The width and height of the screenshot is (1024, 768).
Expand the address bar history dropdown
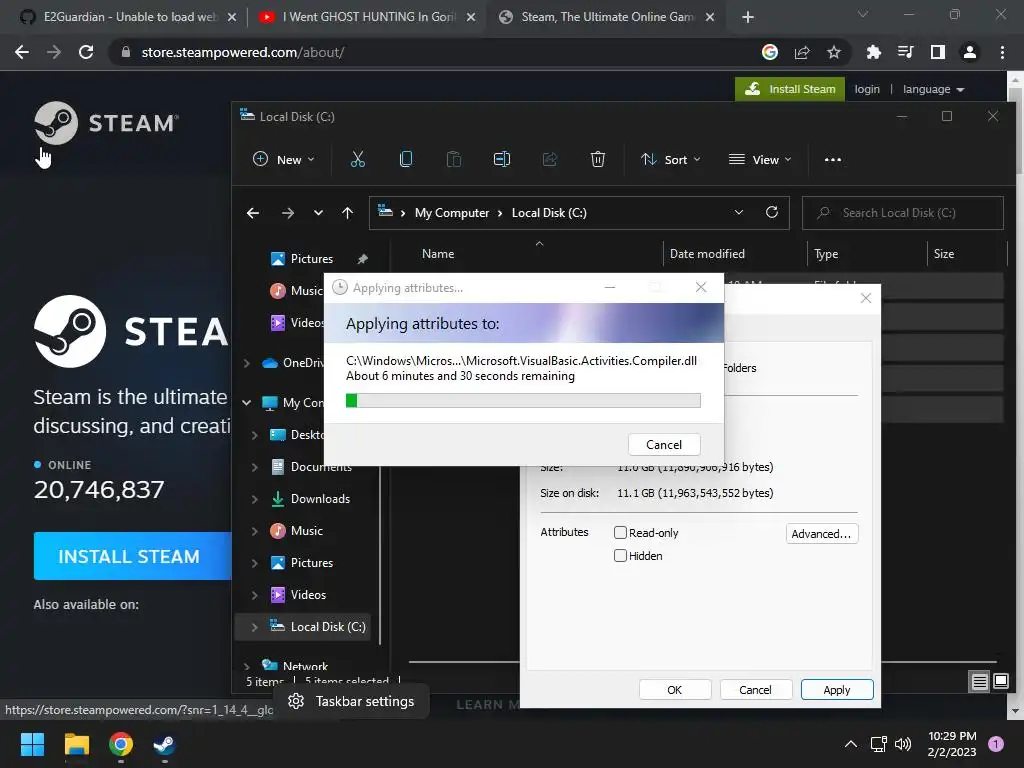739,212
